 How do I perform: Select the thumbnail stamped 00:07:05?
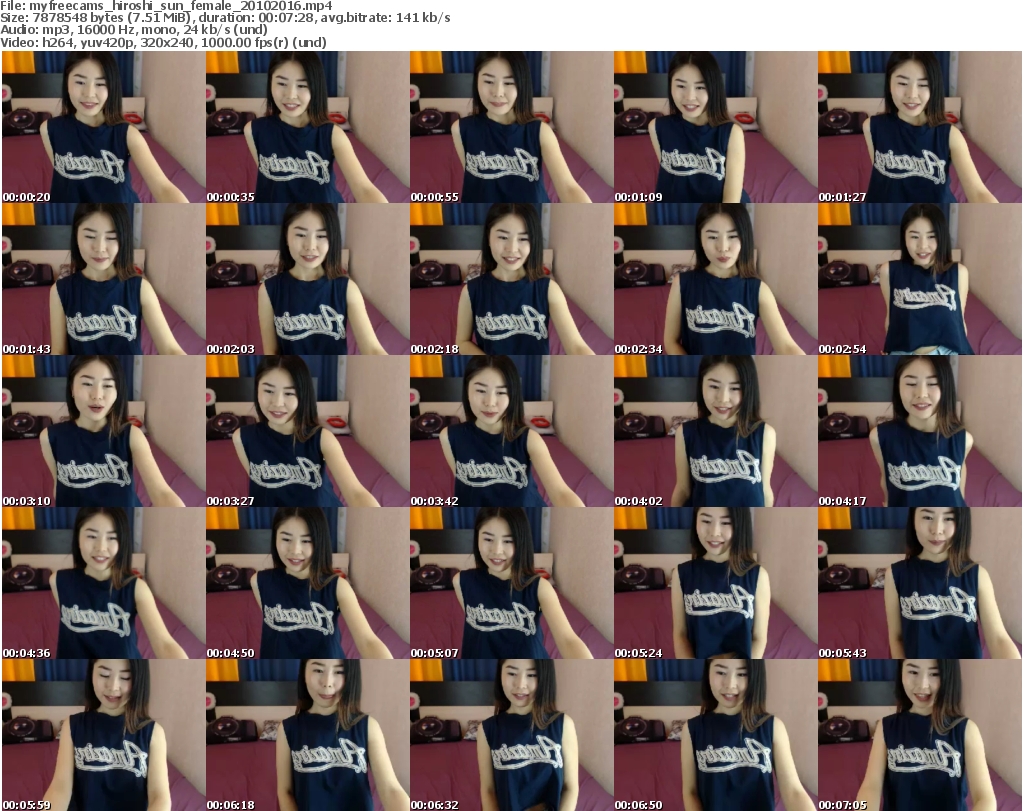tap(920, 735)
